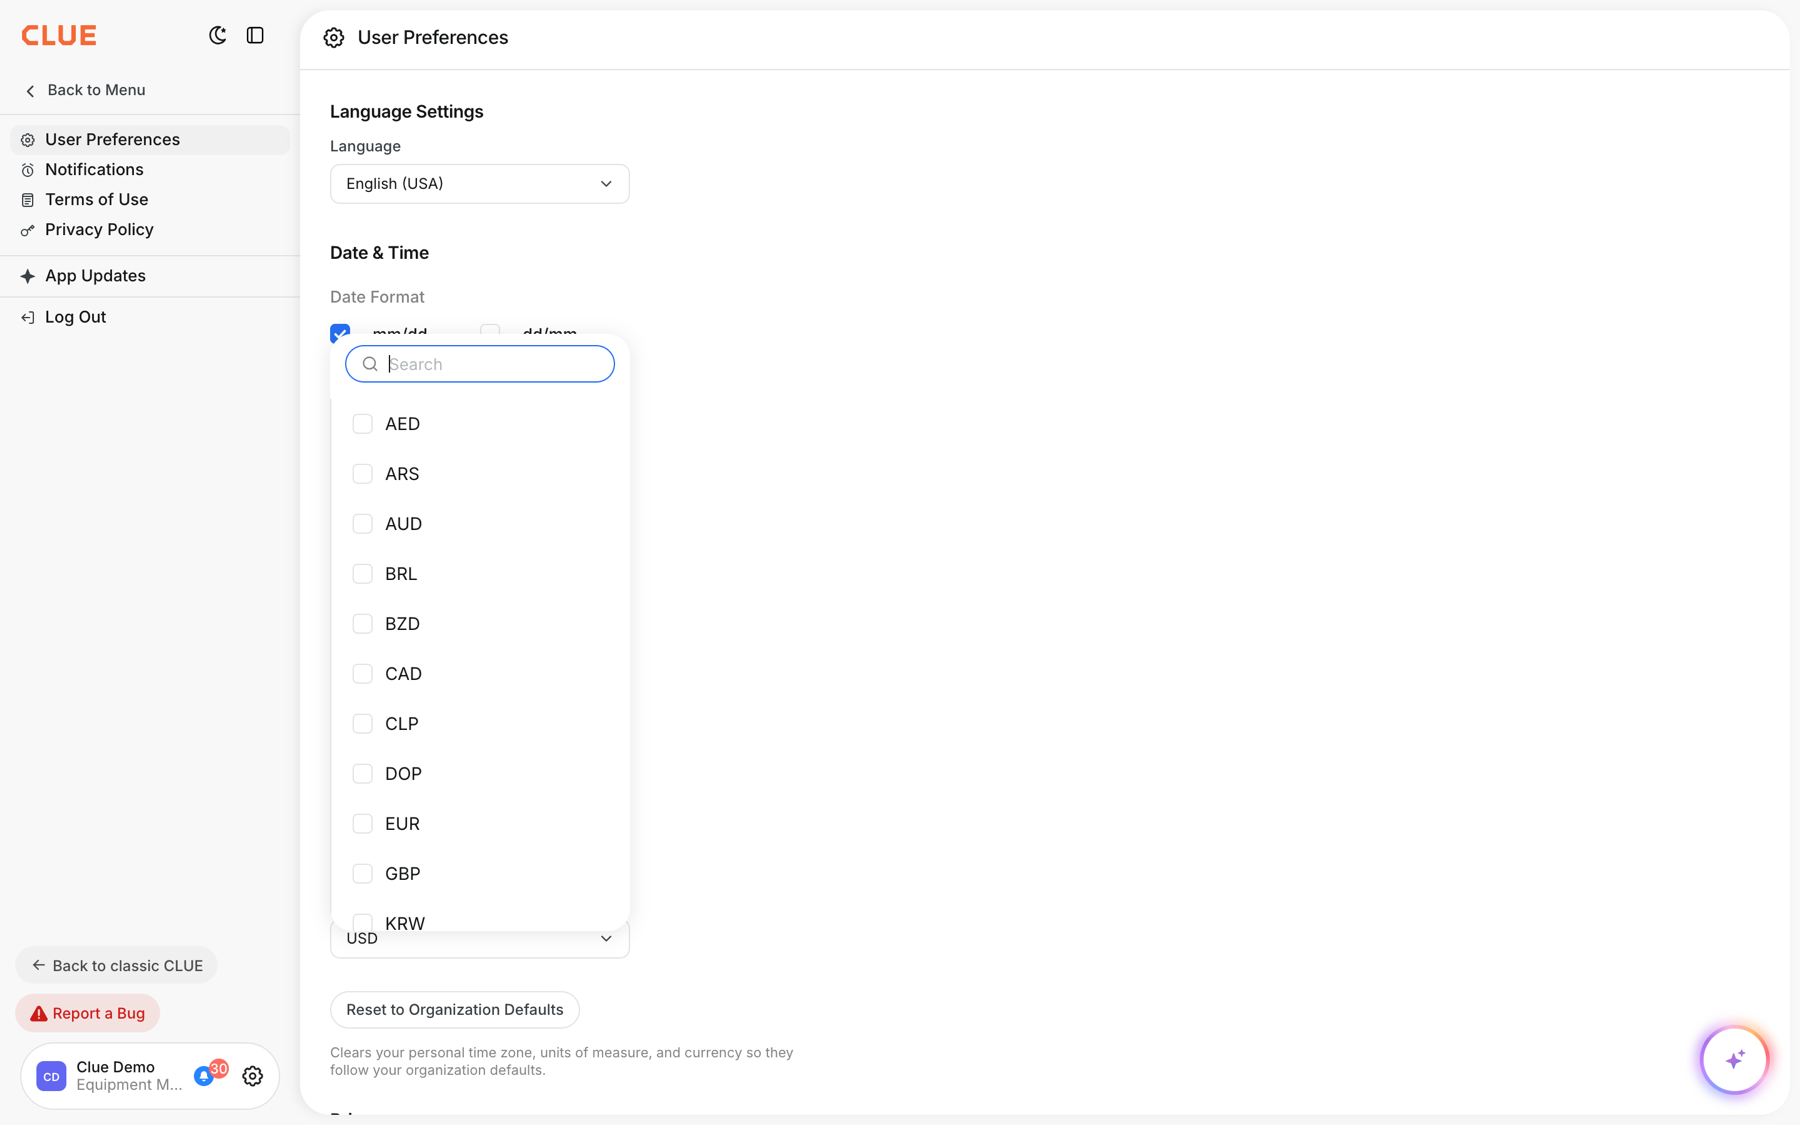Open the Language dropdown English (USA)
This screenshot has height=1125, width=1800.
[x=480, y=184]
